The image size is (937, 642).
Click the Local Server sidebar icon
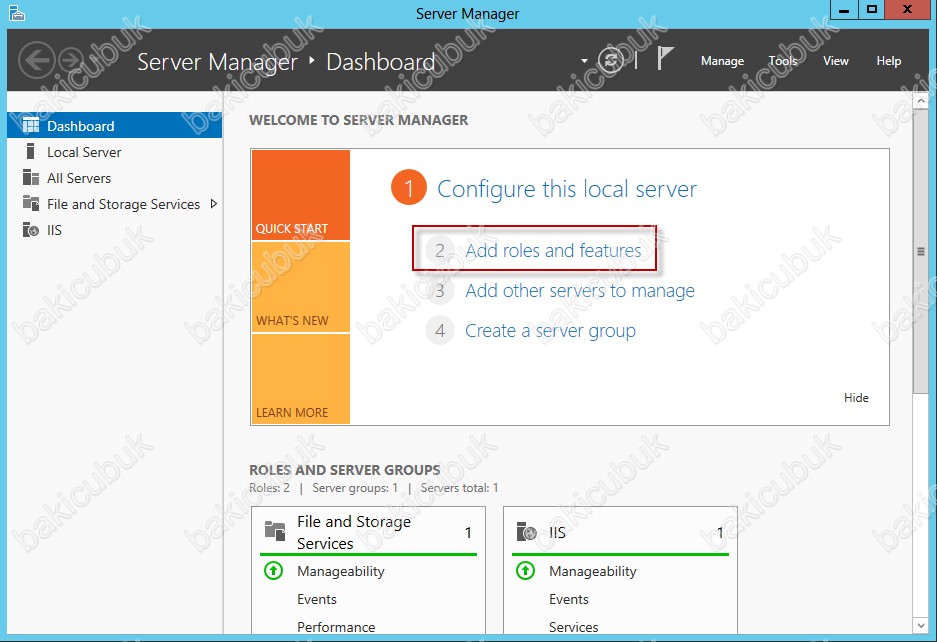tap(30, 152)
